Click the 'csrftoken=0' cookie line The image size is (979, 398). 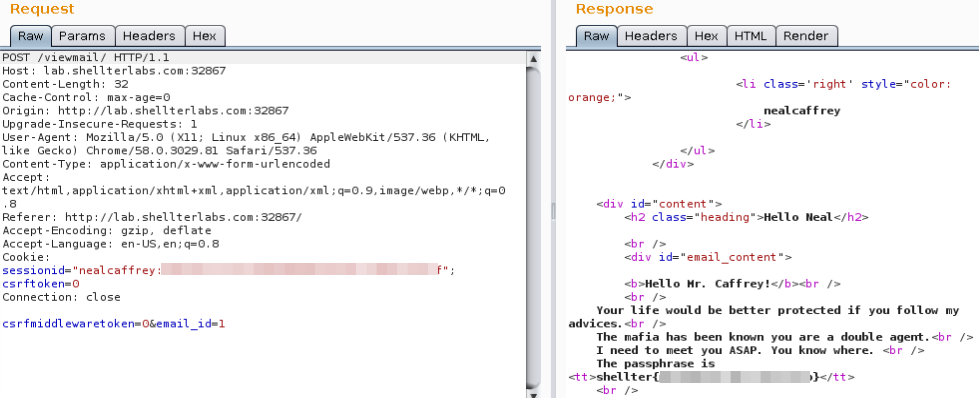pos(41,284)
